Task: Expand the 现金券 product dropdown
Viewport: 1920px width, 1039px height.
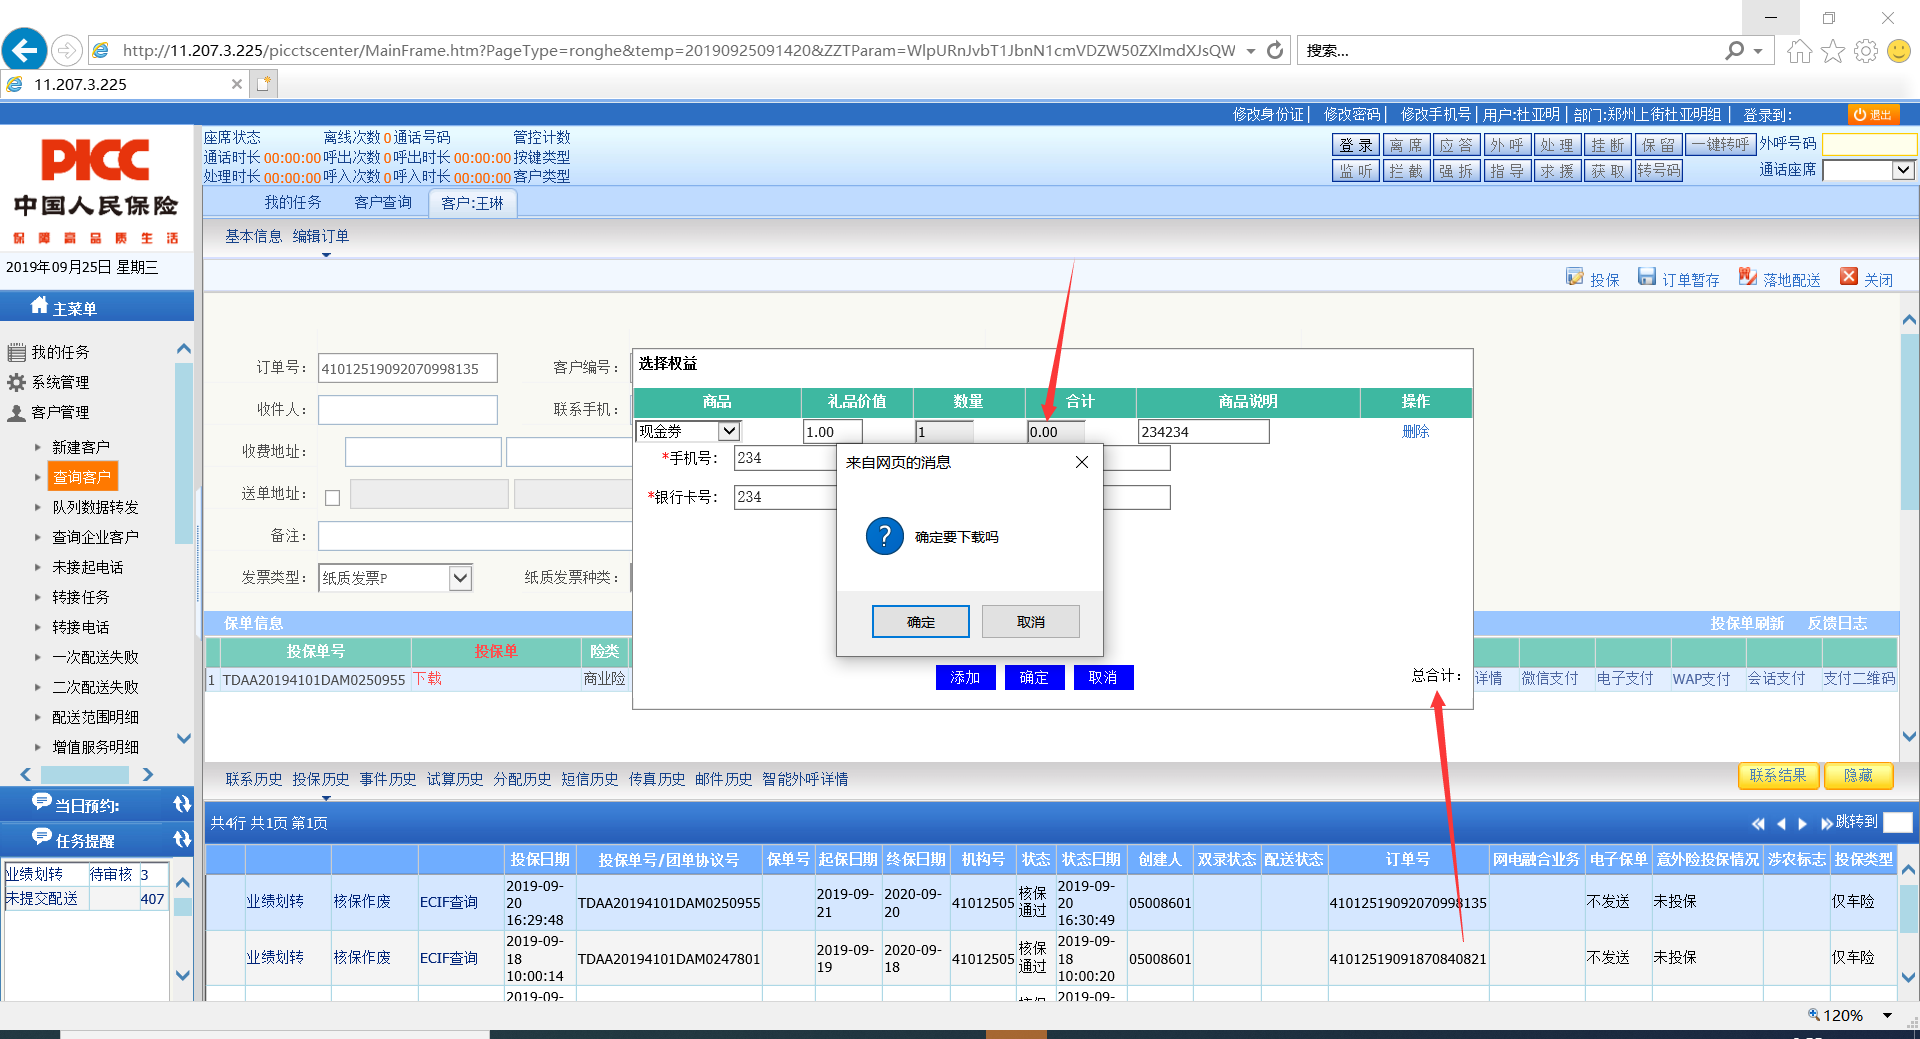Action: (729, 431)
